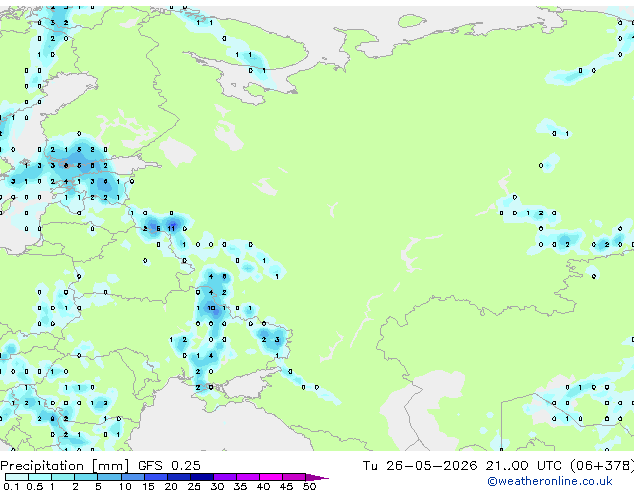
Task: Click the 21.00 UTC time label
Action: [524, 466]
